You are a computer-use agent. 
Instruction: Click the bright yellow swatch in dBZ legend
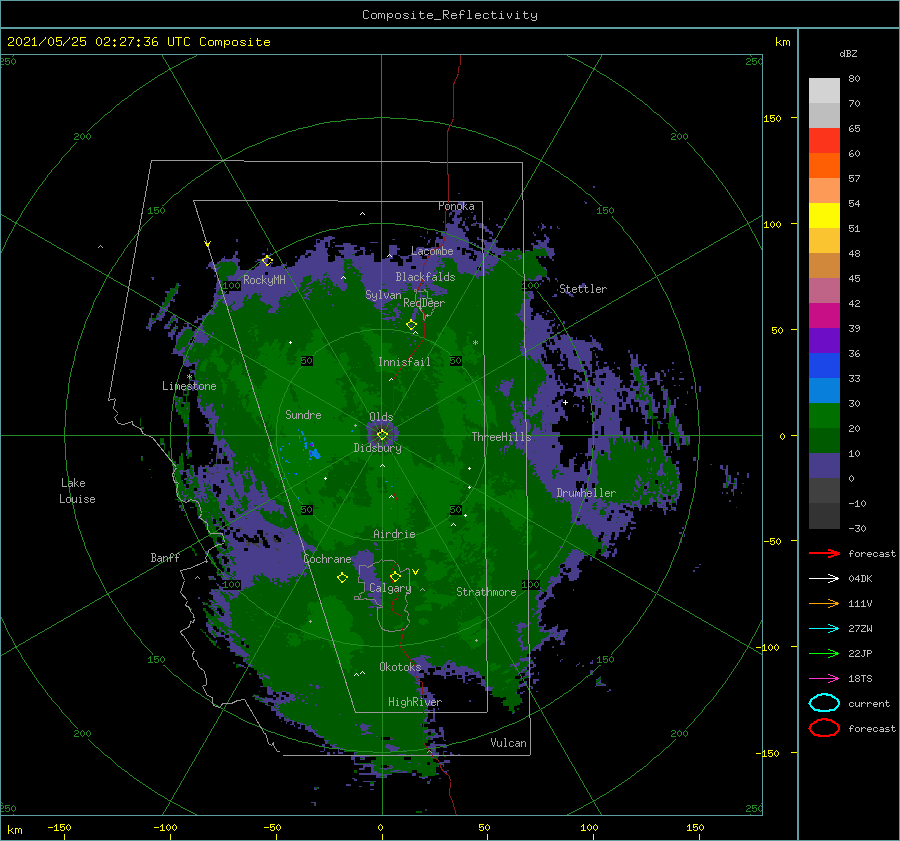pyautogui.click(x=824, y=215)
